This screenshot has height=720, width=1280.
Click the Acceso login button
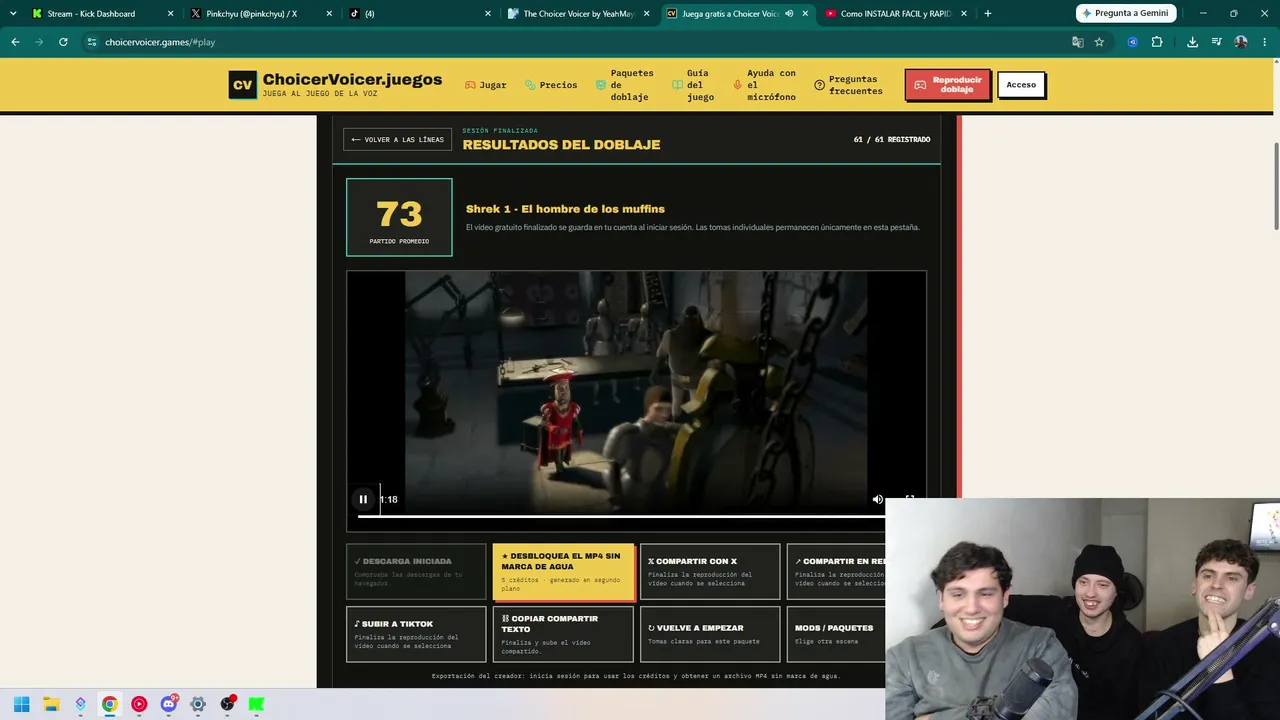point(1021,85)
